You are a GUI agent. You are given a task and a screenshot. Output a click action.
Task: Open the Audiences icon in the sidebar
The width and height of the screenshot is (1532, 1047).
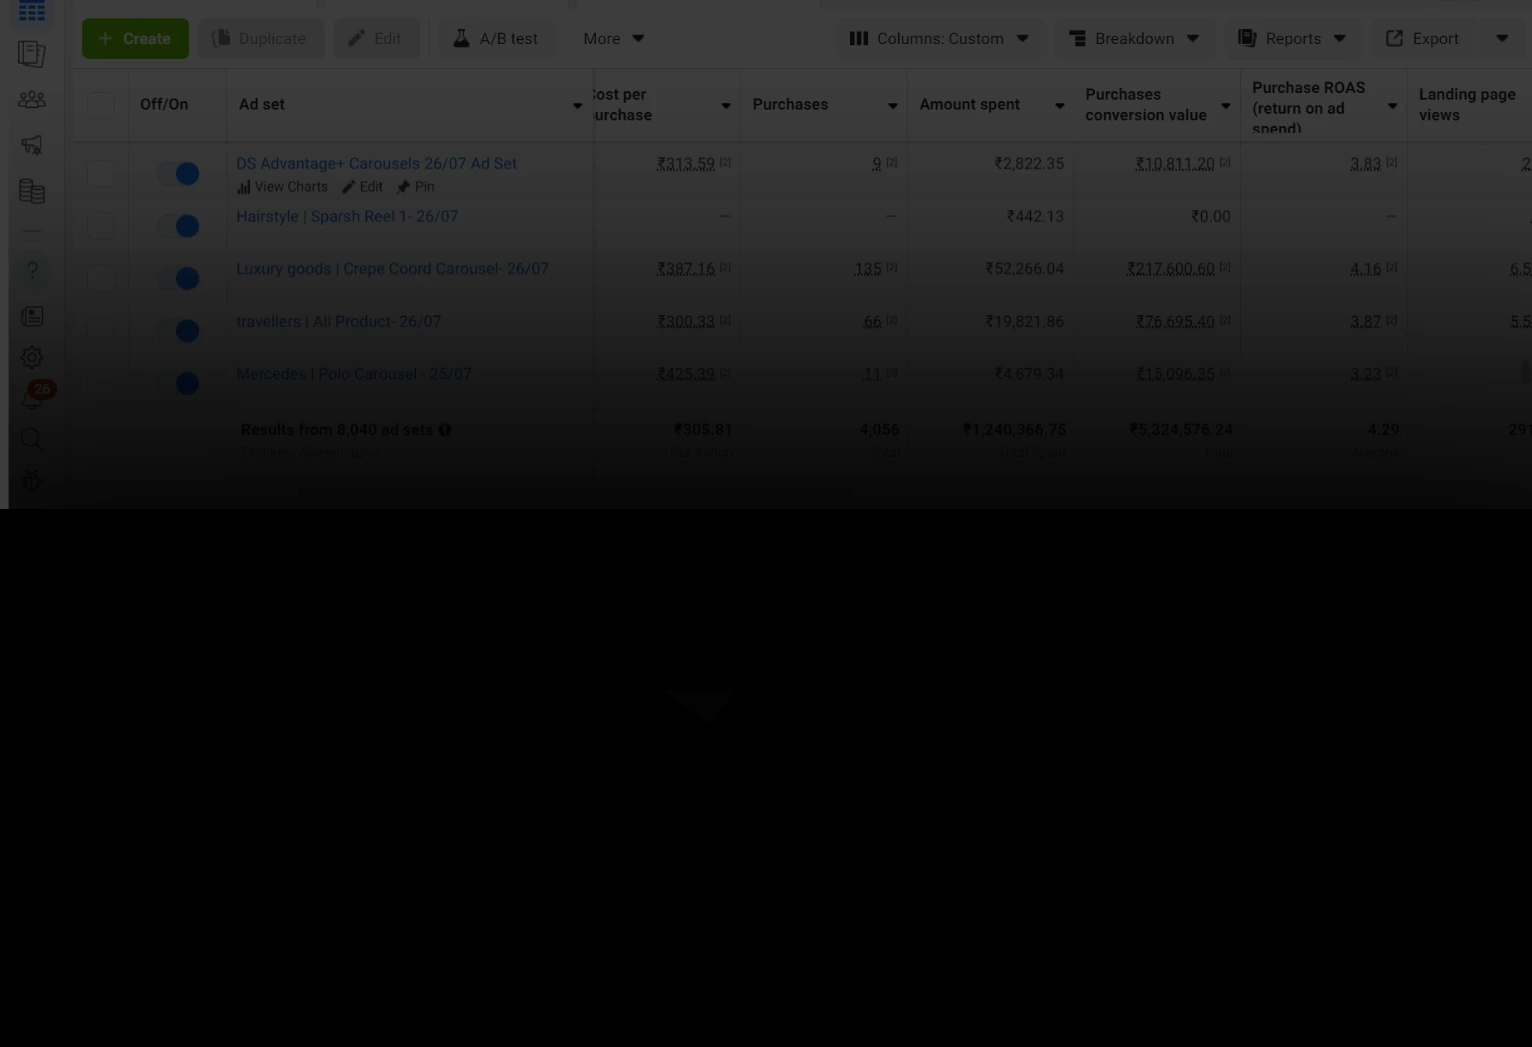(32, 100)
